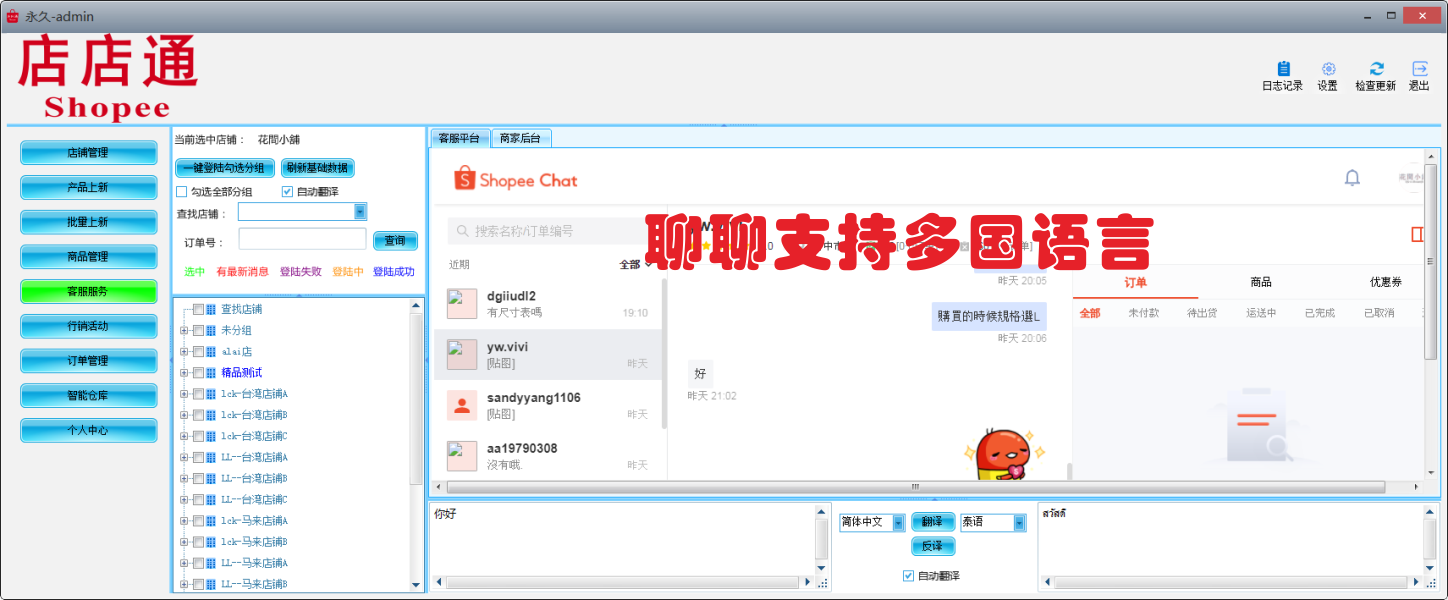Click the app icon in the title bar
Screen dimensions: 1448x600
click(x=12, y=16)
